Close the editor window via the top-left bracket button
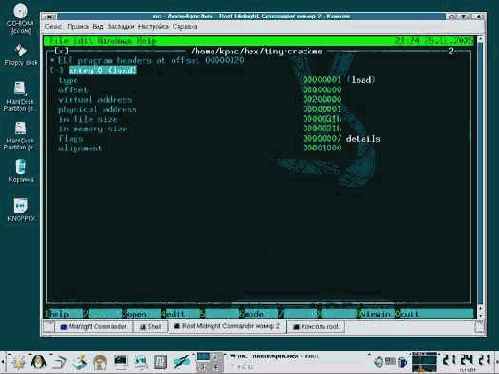 click(x=61, y=51)
